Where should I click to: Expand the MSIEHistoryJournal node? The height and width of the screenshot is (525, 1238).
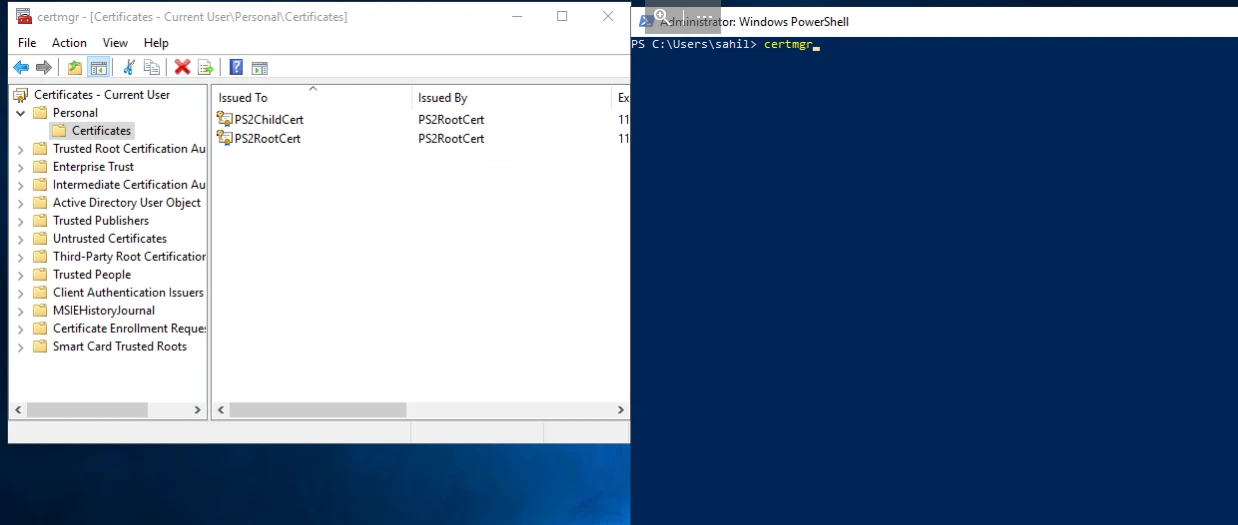[x=20, y=311]
